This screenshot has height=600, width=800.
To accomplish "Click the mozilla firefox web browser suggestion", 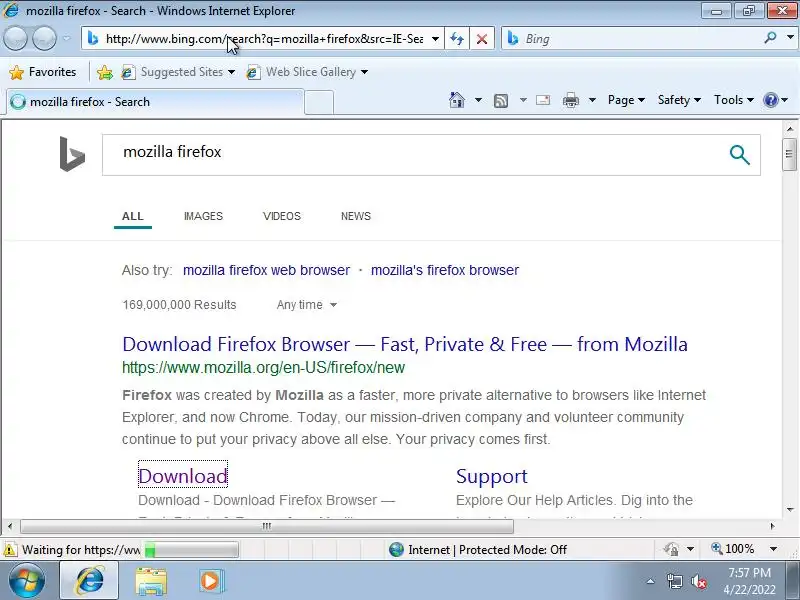I will coord(266,270).
